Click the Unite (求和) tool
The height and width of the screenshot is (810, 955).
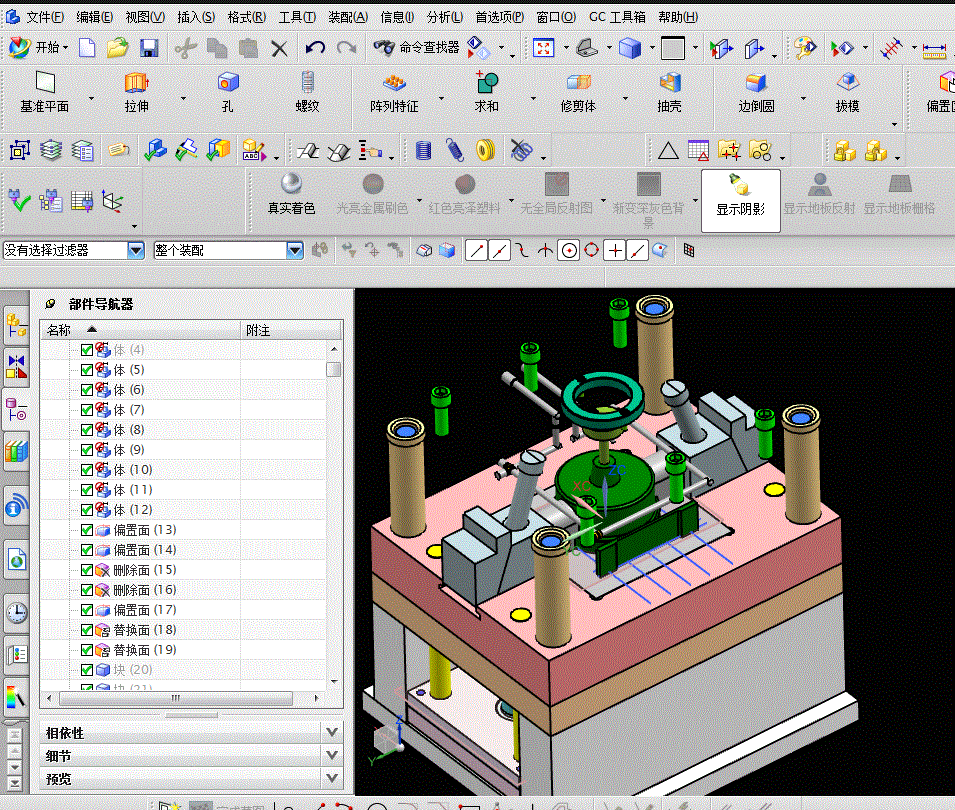(487, 92)
